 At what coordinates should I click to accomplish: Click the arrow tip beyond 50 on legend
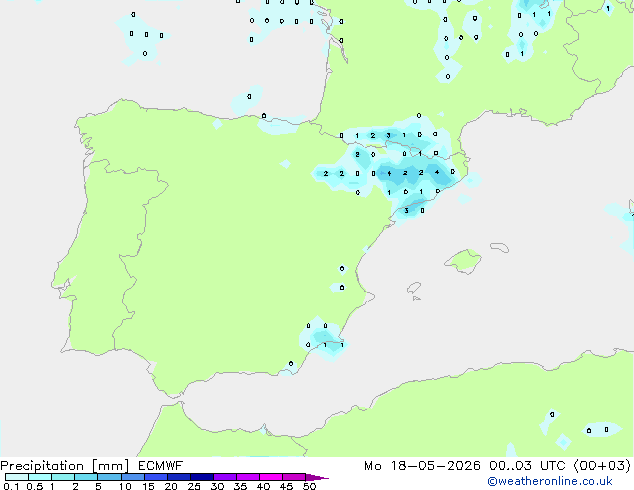[318, 477]
